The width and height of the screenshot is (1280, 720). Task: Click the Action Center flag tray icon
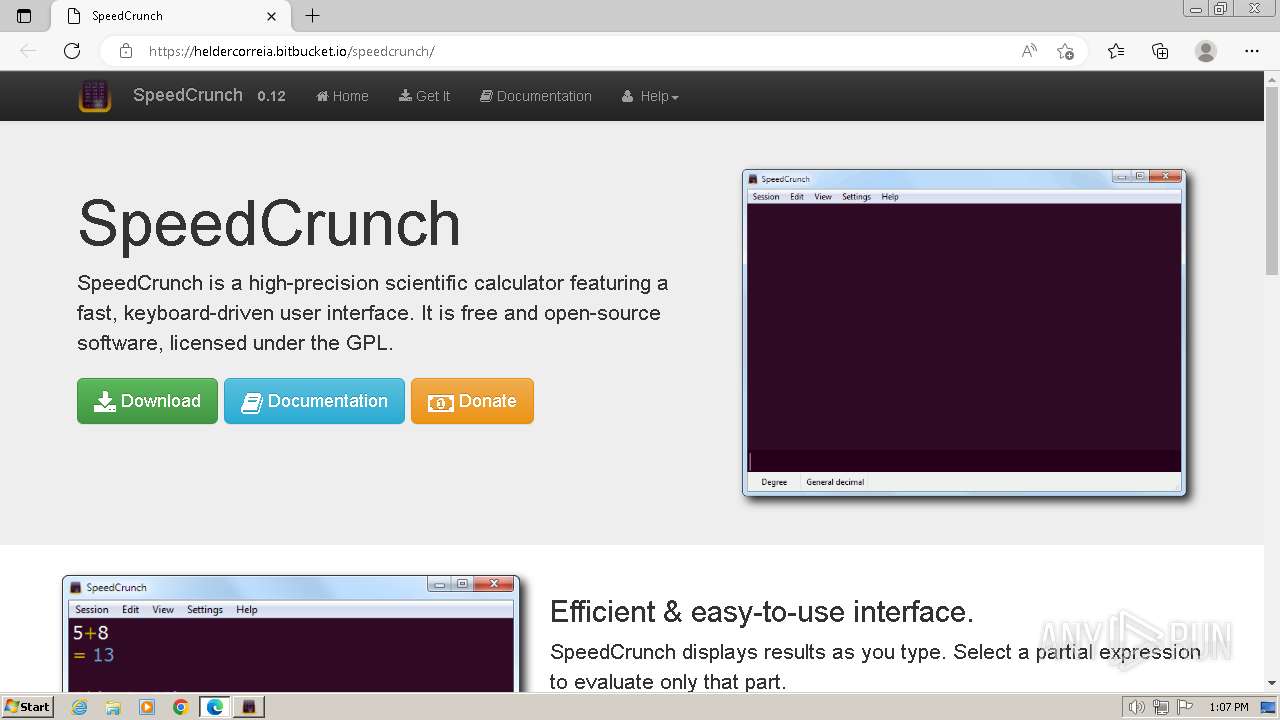point(1185,707)
